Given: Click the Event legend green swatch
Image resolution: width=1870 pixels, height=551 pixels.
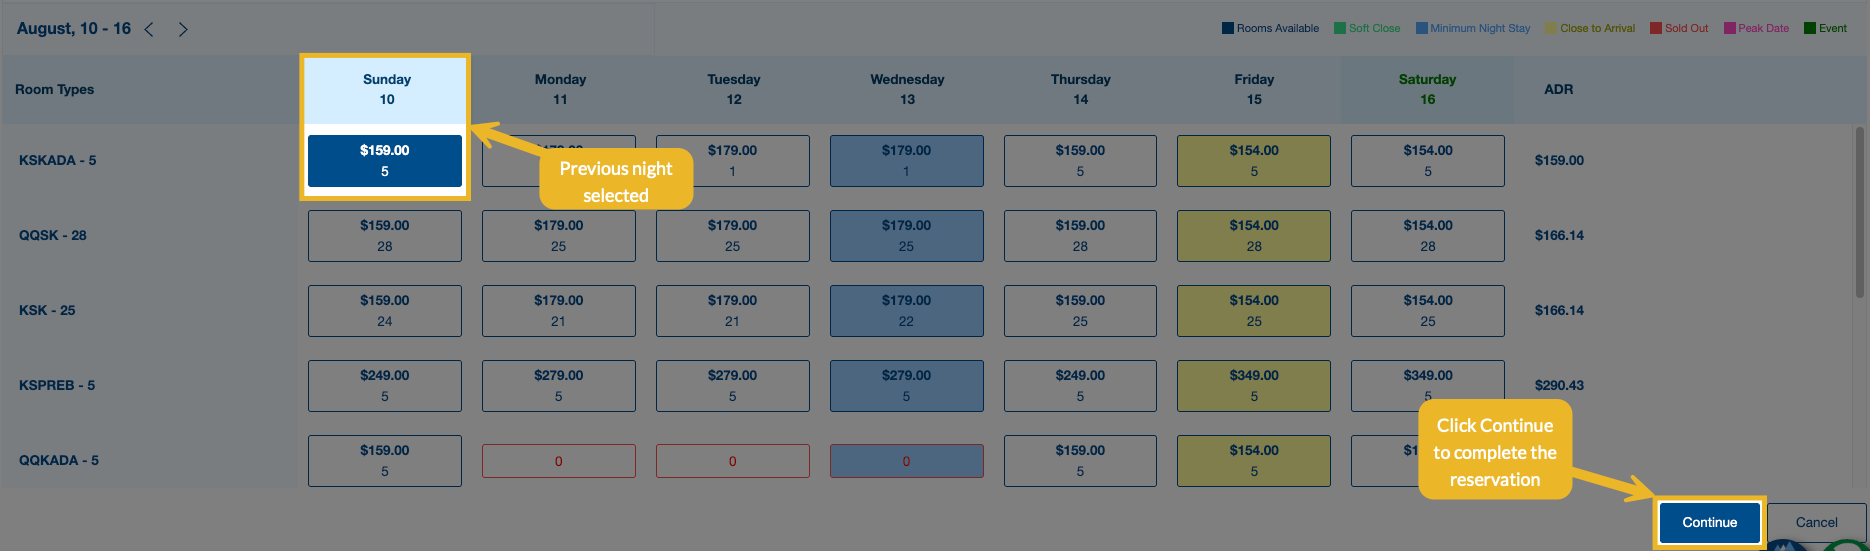Looking at the screenshot, I should [x=1809, y=28].
